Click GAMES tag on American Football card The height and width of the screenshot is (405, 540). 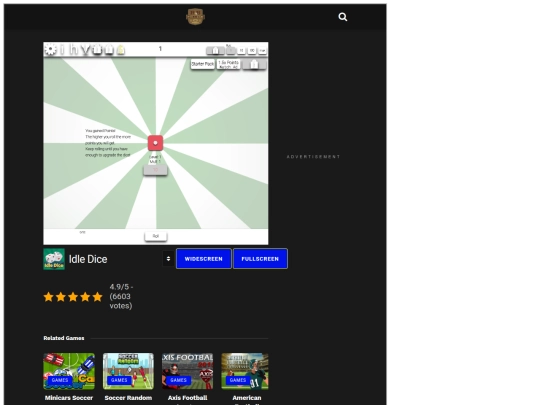coord(238,380)
